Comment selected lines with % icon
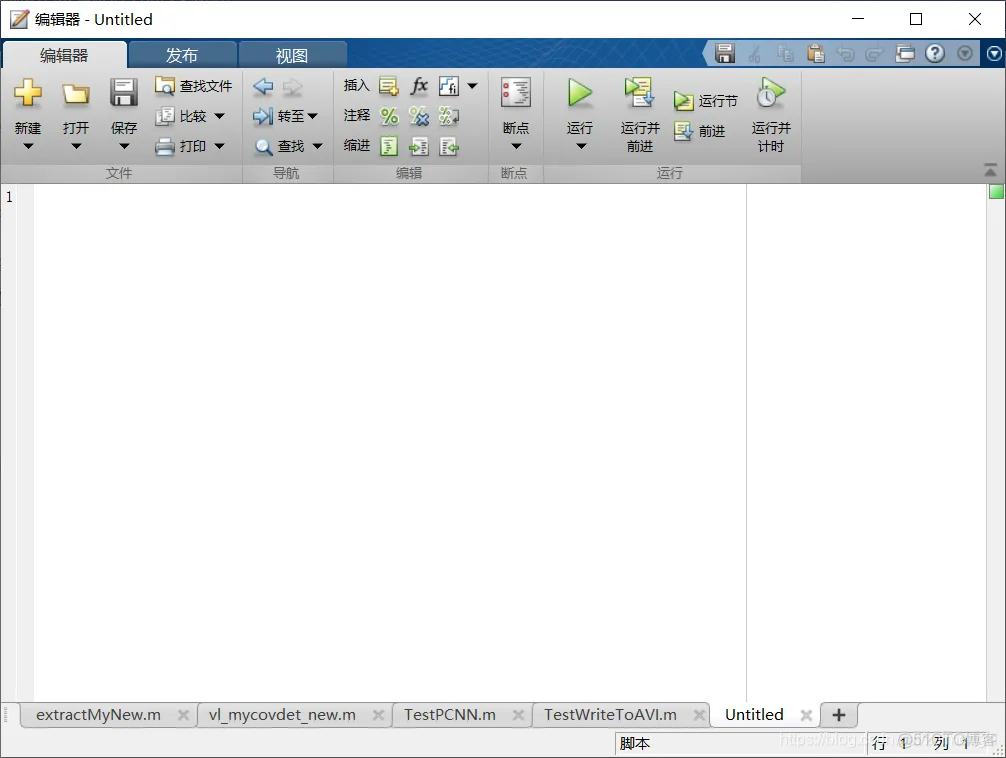Screen dimensions: 1006x758 (389, 116)
